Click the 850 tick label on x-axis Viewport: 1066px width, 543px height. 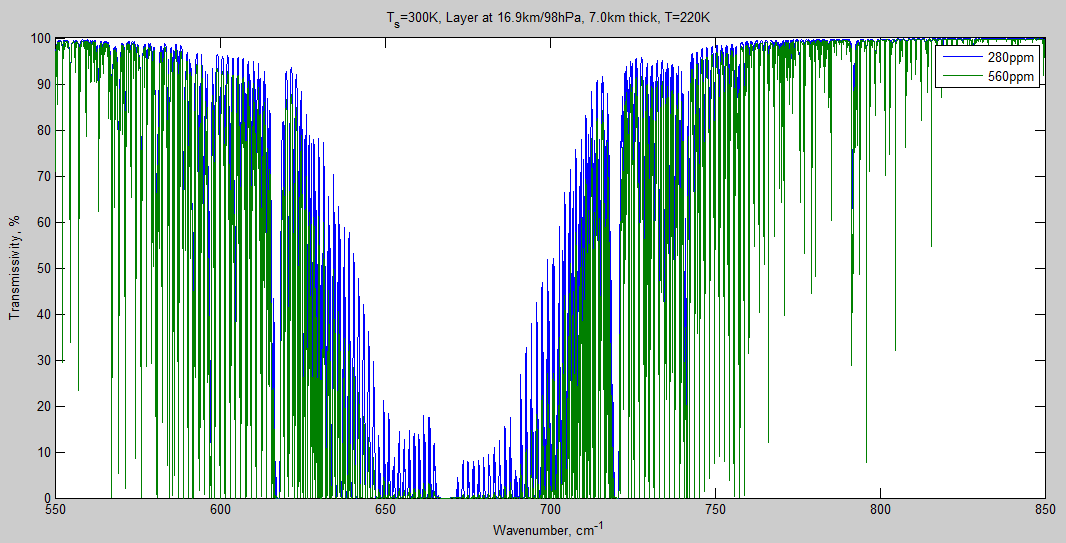(x=1045, y=509)
